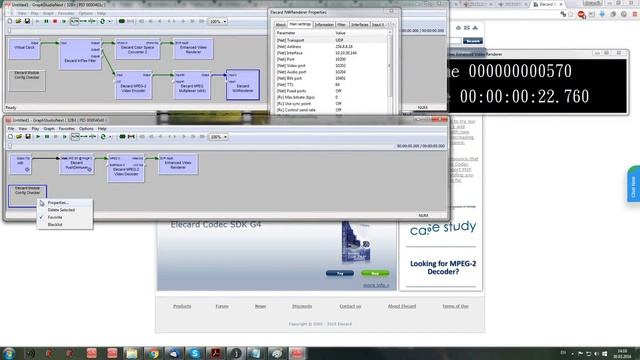Click Open icon in upper GraphStudioNext toolbar
Viewport: 640px width, 360px height.
pos(18,21)
